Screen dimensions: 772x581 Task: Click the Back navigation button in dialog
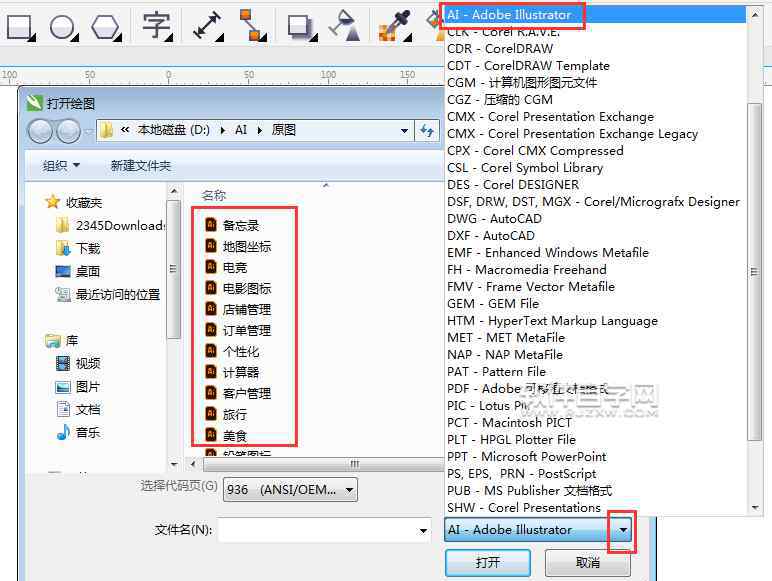(x=40, y=131)
